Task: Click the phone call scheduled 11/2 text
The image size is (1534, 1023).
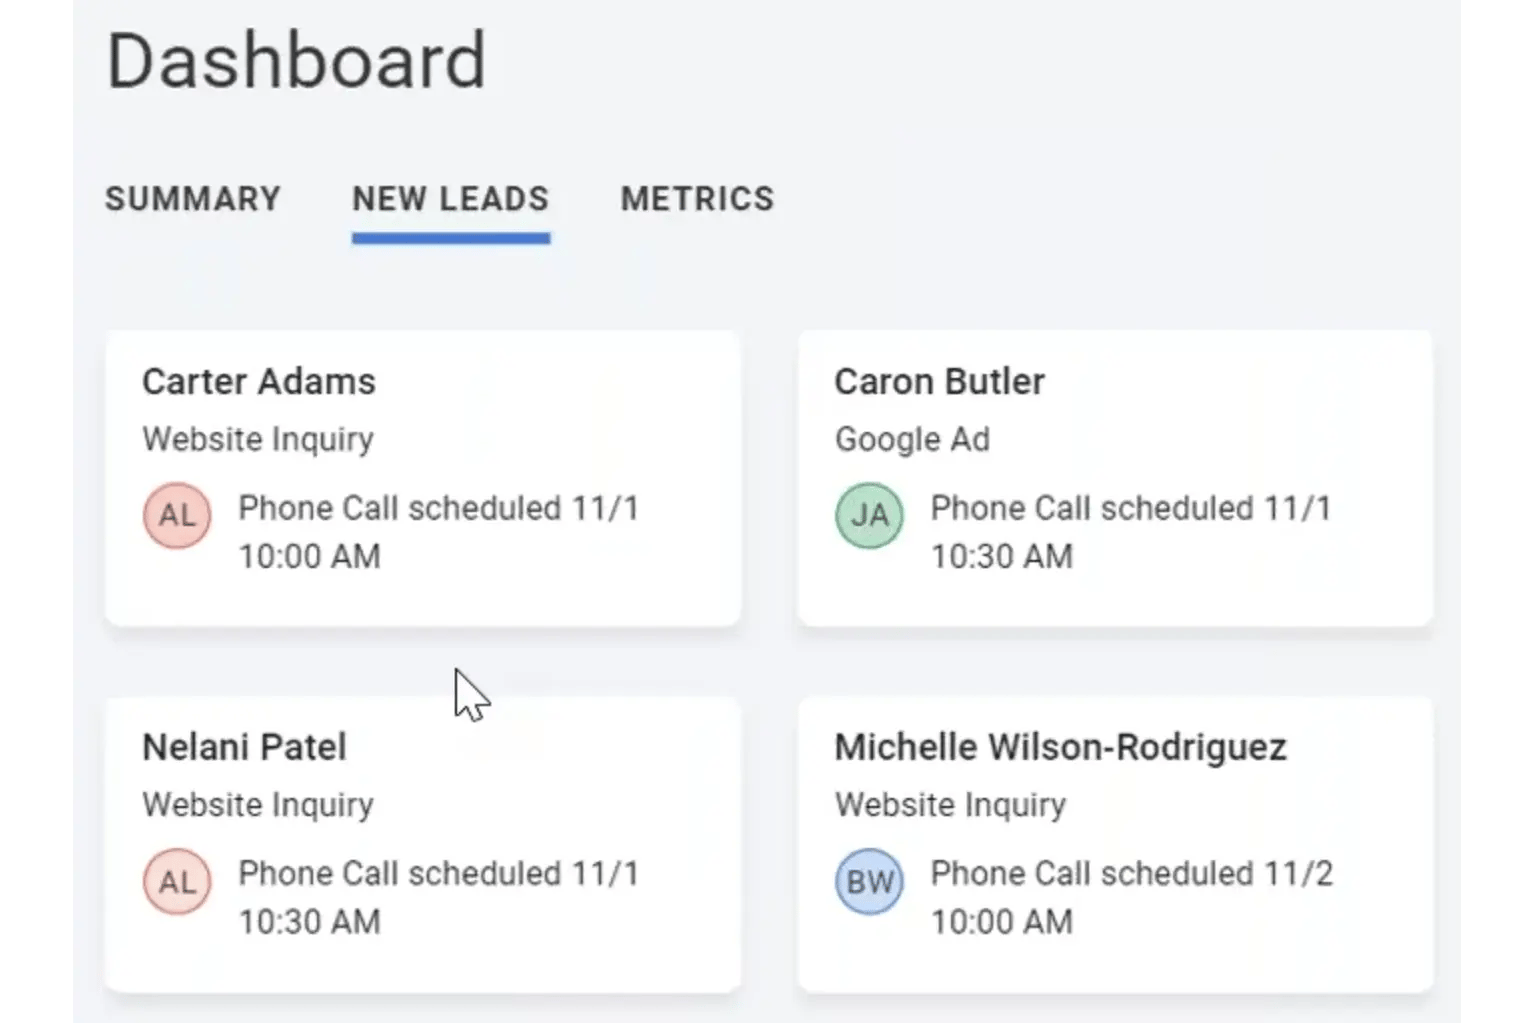Action: pyautogui.click(x=1132, y=898)
